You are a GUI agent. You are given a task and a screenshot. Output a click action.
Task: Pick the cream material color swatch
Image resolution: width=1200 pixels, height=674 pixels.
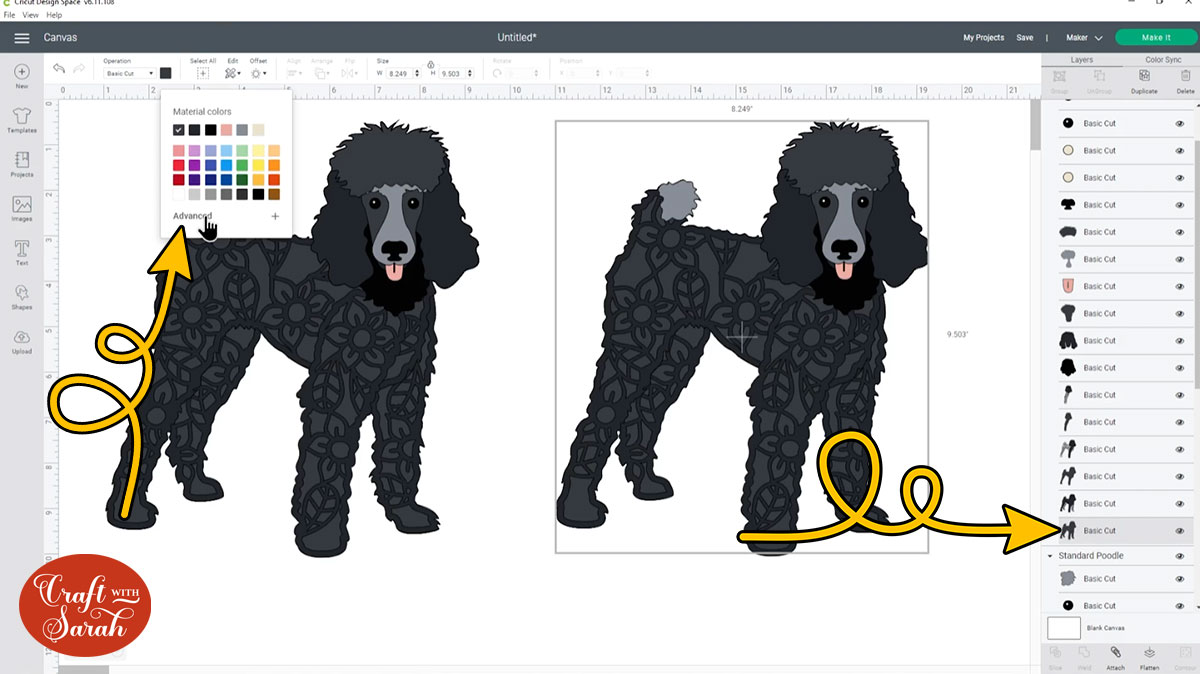pos(258,130)
